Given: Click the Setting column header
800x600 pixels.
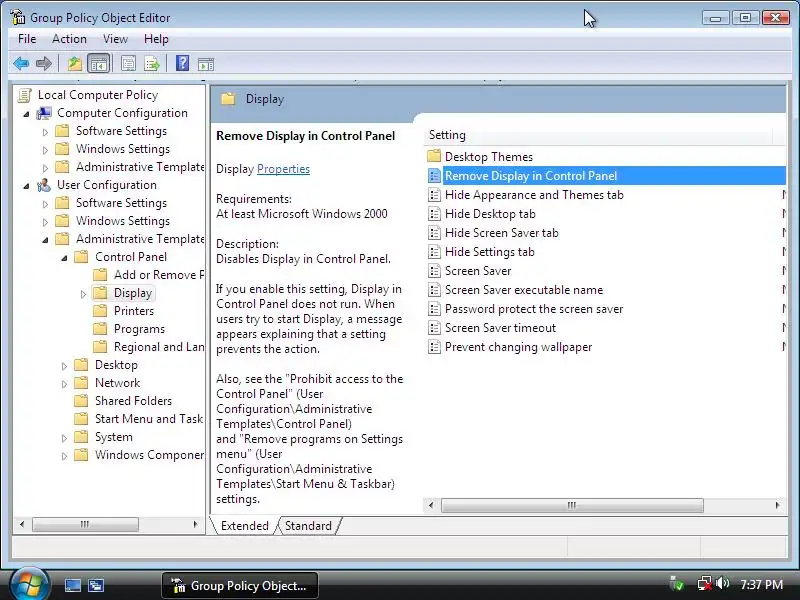Looking at the screenshot, I should point(598,135).
